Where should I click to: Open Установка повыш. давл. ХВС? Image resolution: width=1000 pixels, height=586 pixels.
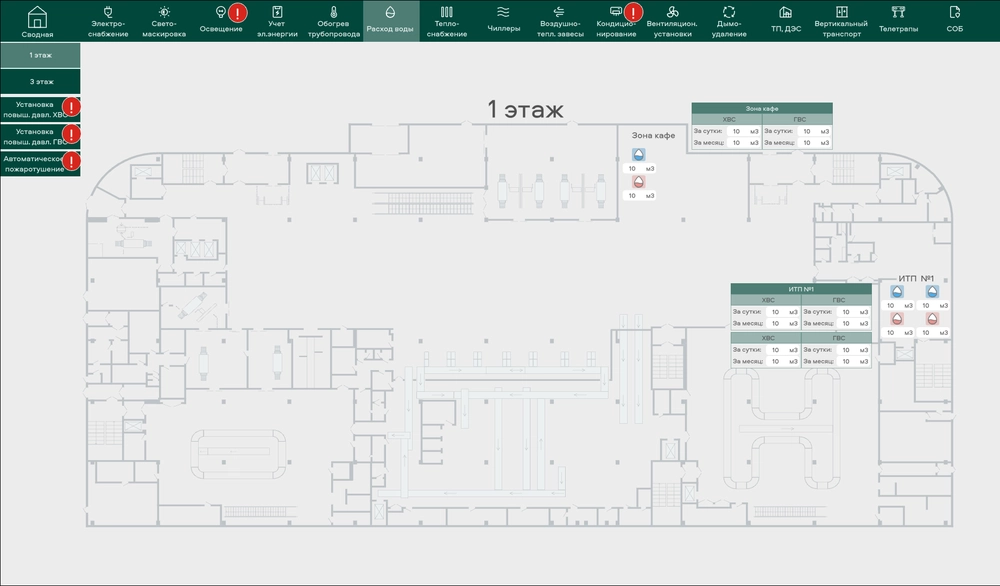(35, 108)
